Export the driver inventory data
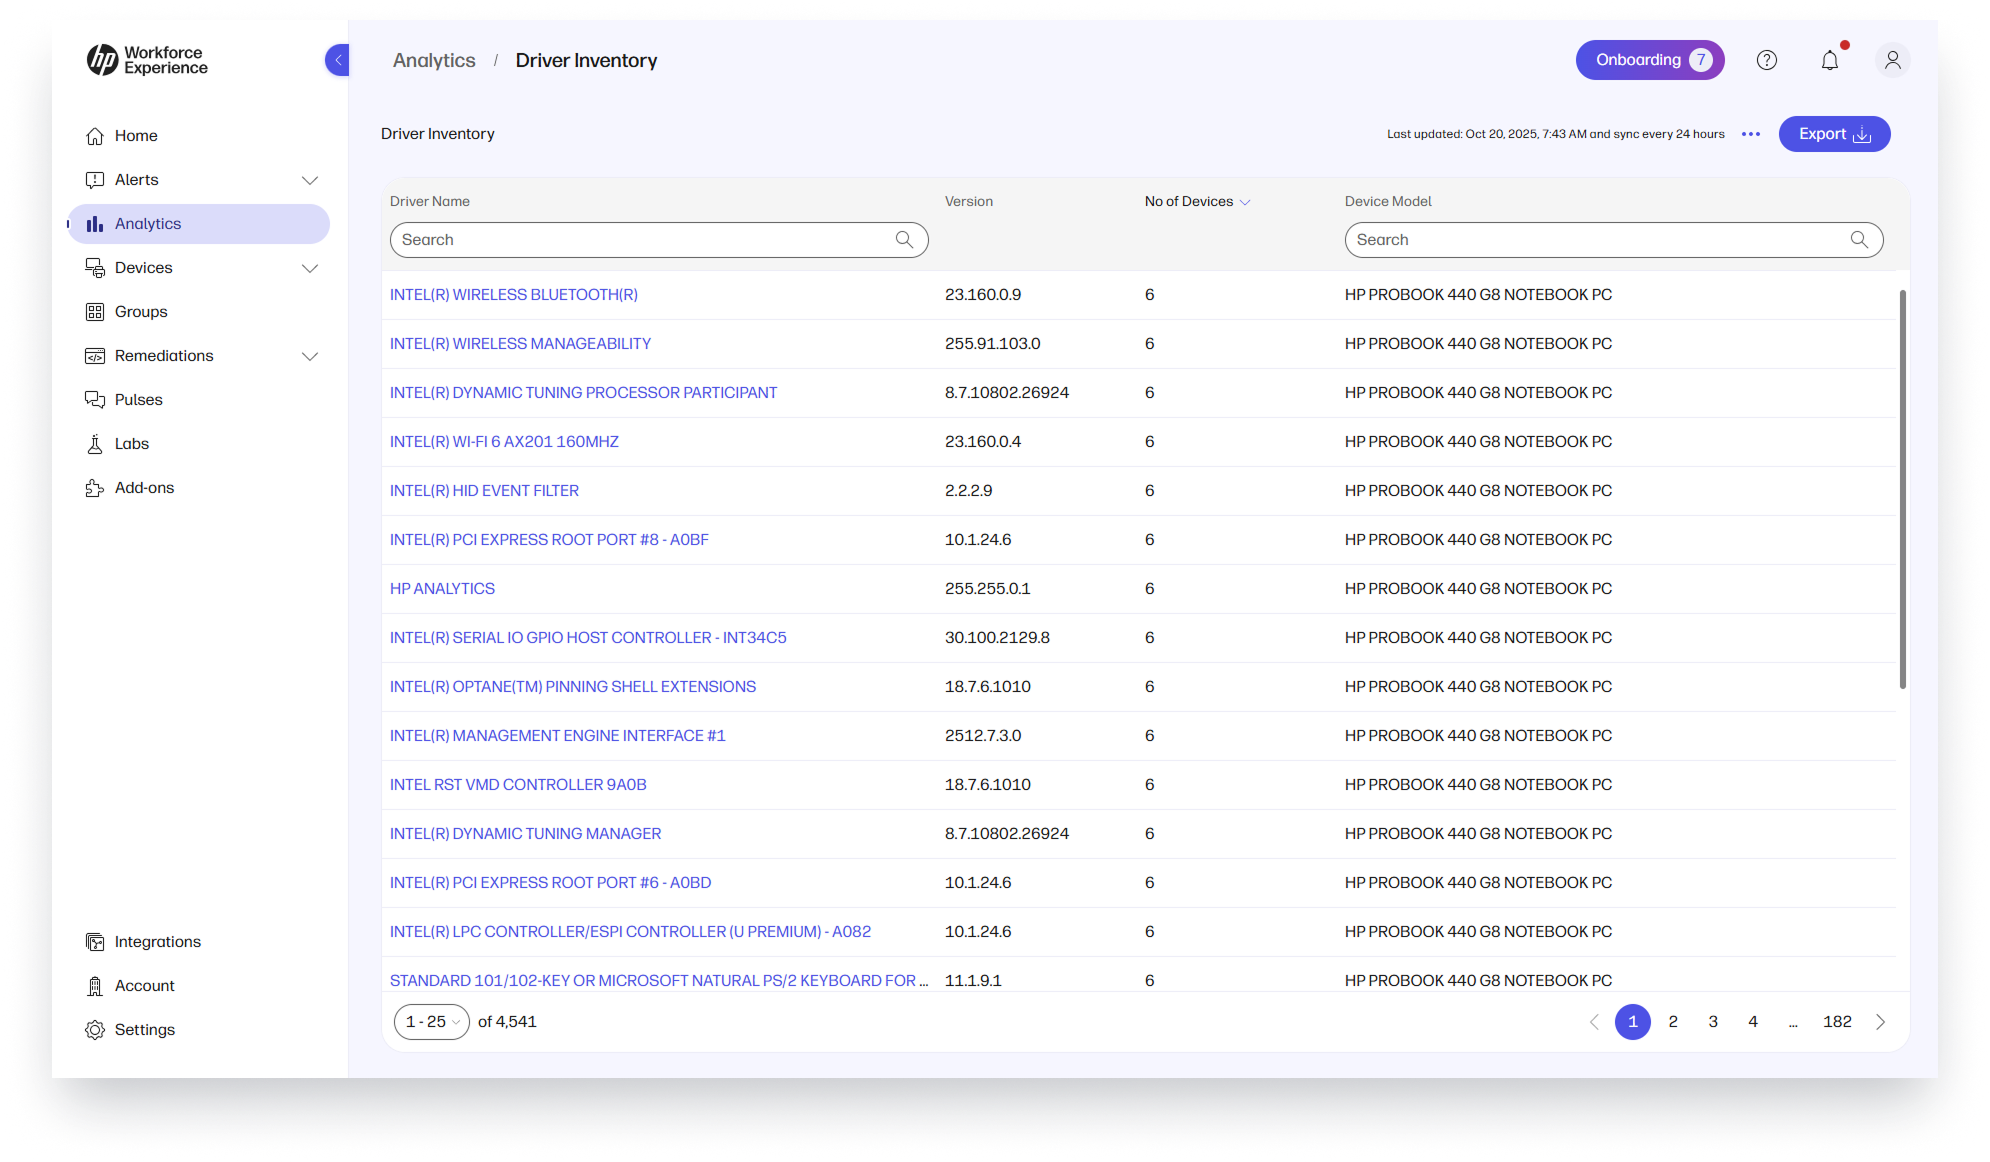Viewport: 1990px width, 1162px height. 1834,133
